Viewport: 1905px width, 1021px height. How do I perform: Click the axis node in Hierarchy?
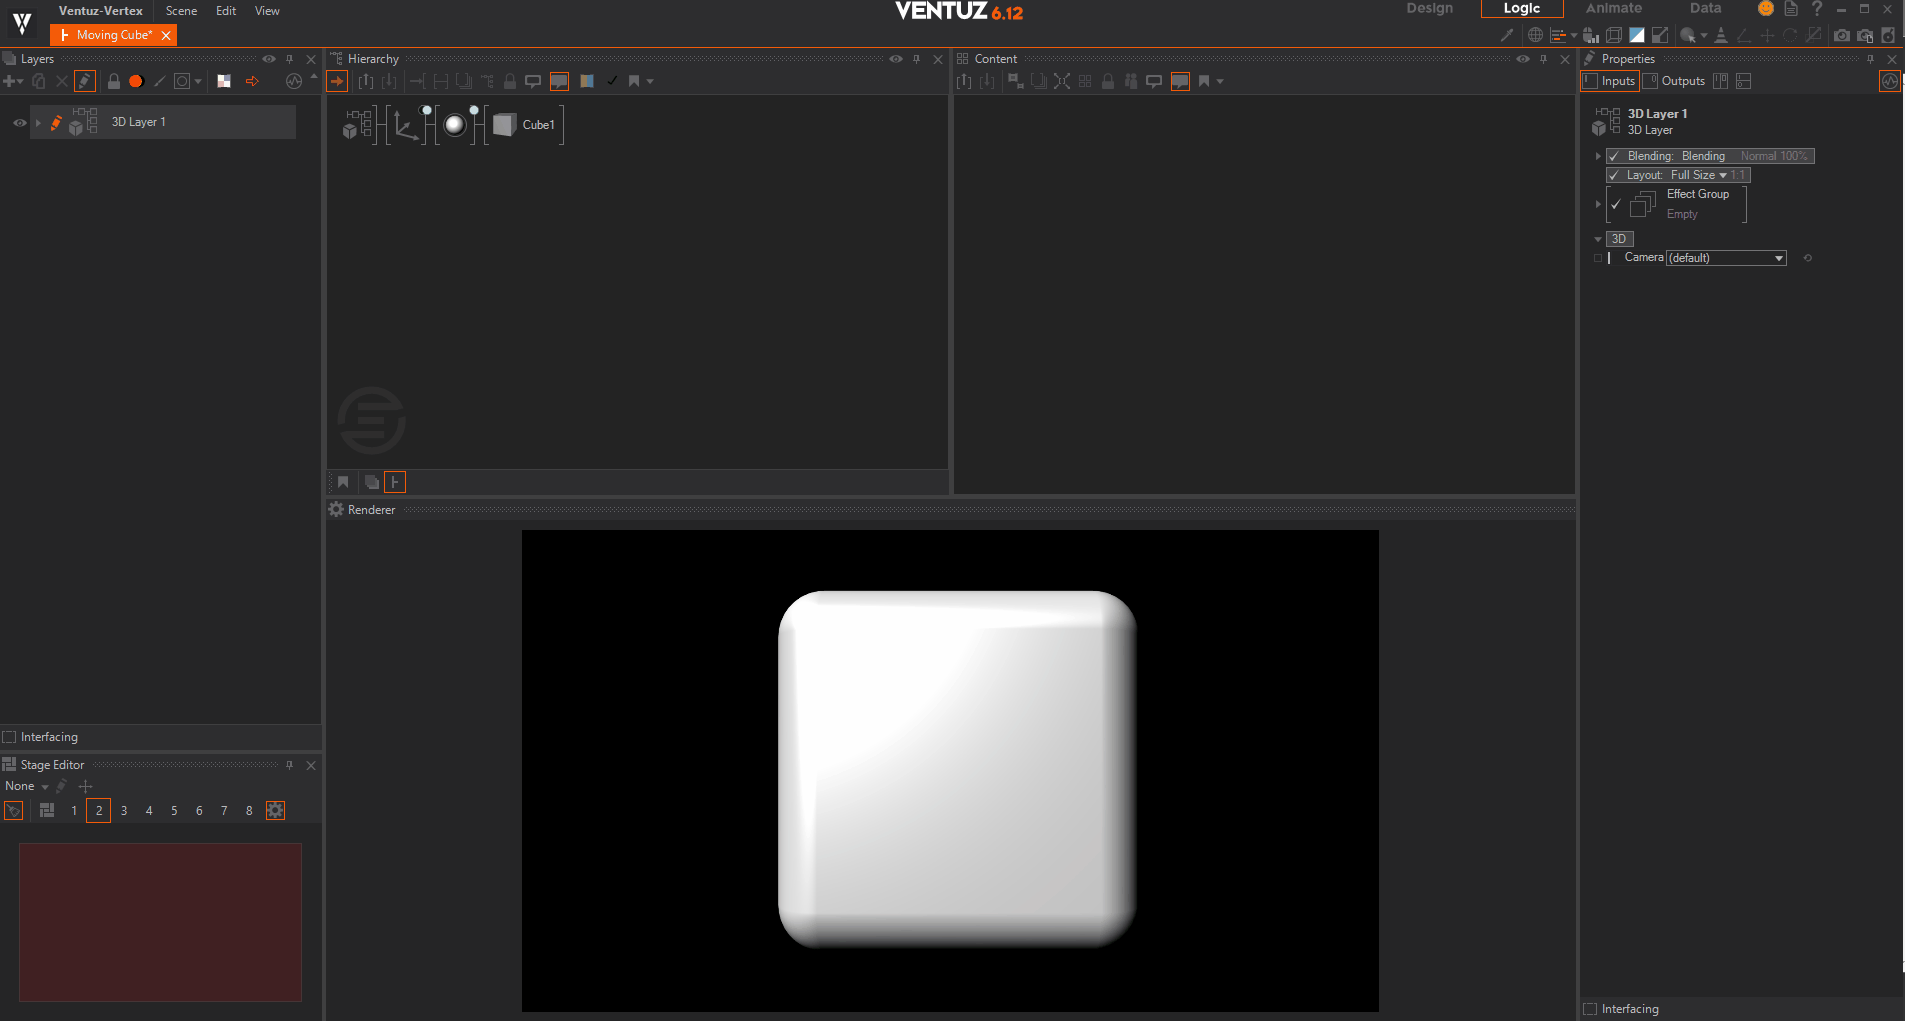point(406,125)
